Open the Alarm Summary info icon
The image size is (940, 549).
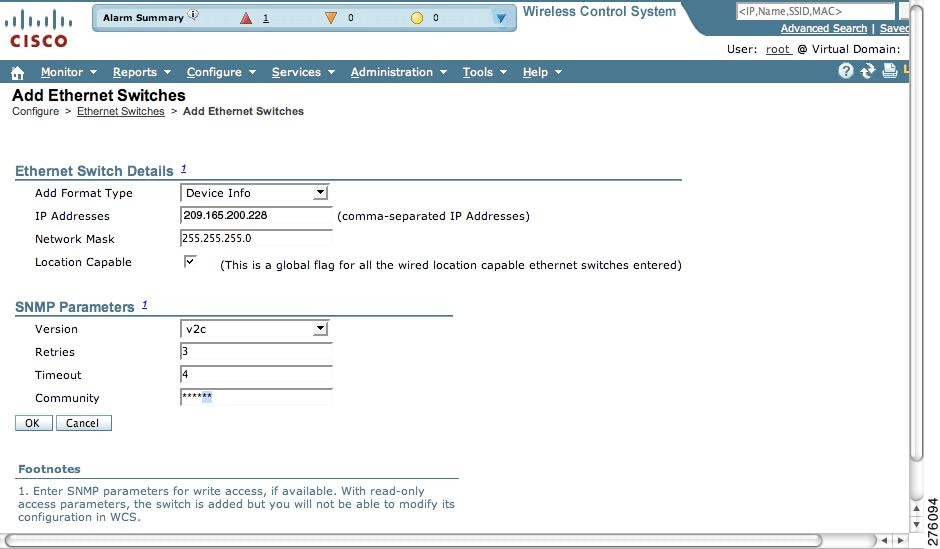pyautogui.click(x=193, y=14)
